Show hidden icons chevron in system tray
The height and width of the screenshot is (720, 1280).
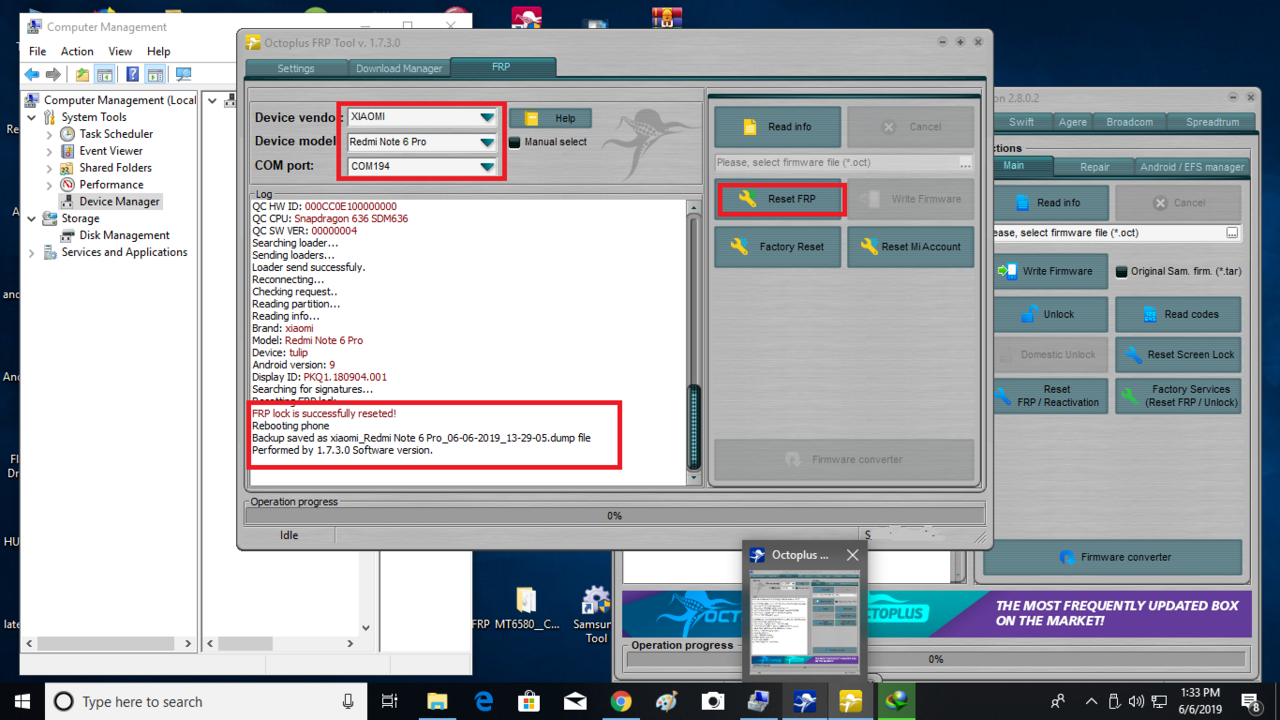pyautogui.click(x=1091, y=702)
